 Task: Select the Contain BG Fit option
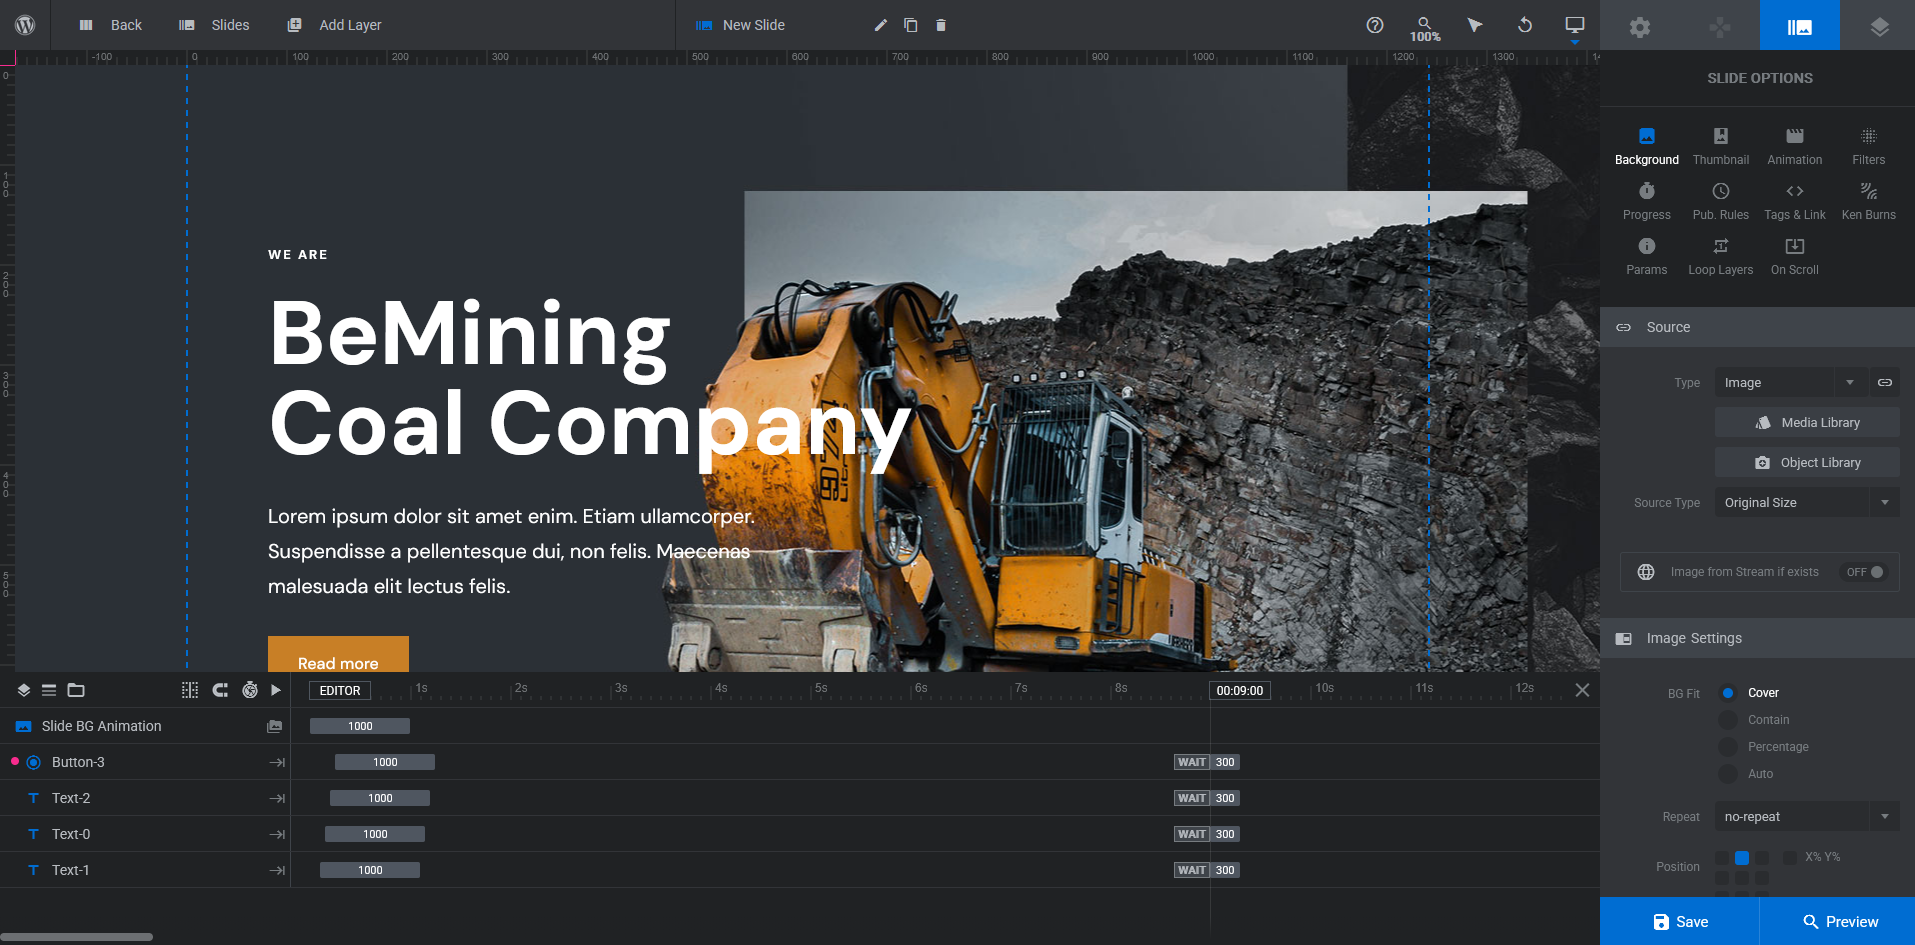click(x=1728, y=720)
